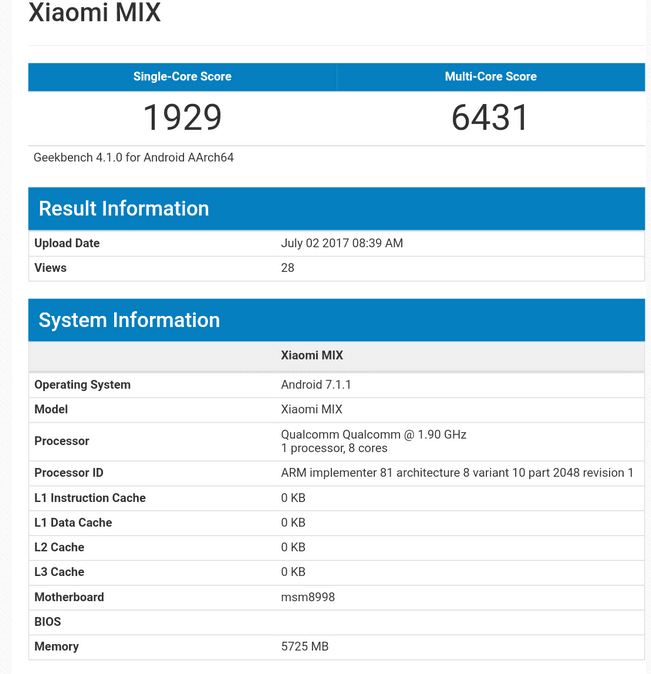Click the Model row label
Screen dimensions: 651x674
[51, 409]
